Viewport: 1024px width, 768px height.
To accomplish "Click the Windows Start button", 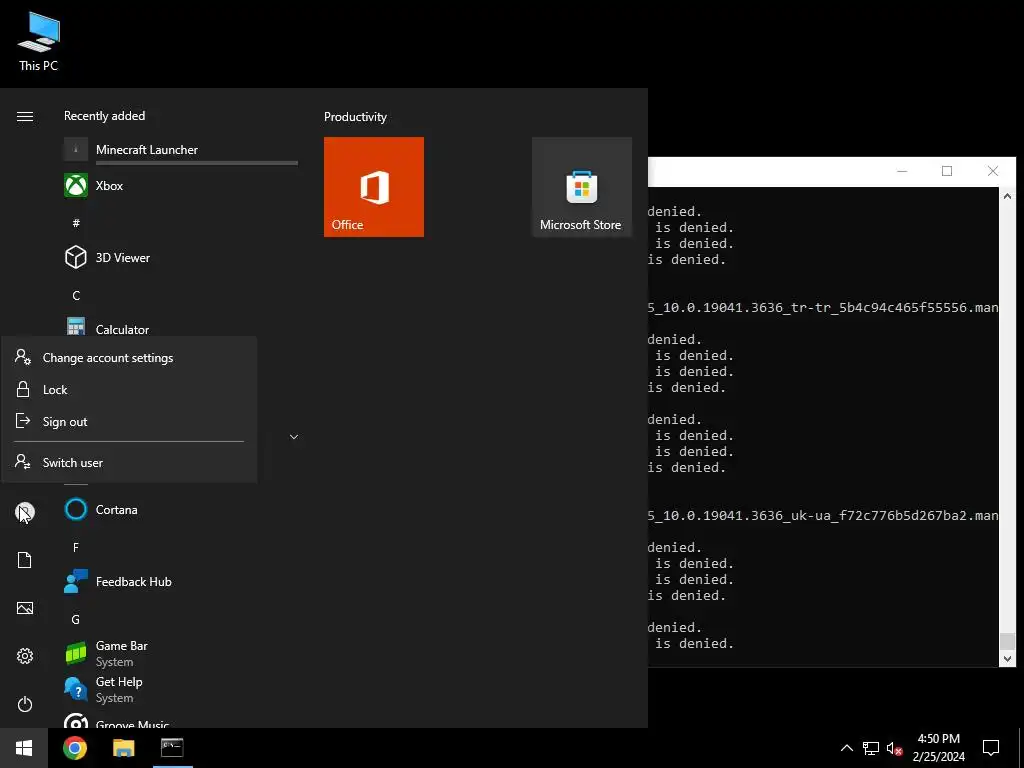I will tap(24, 748).
